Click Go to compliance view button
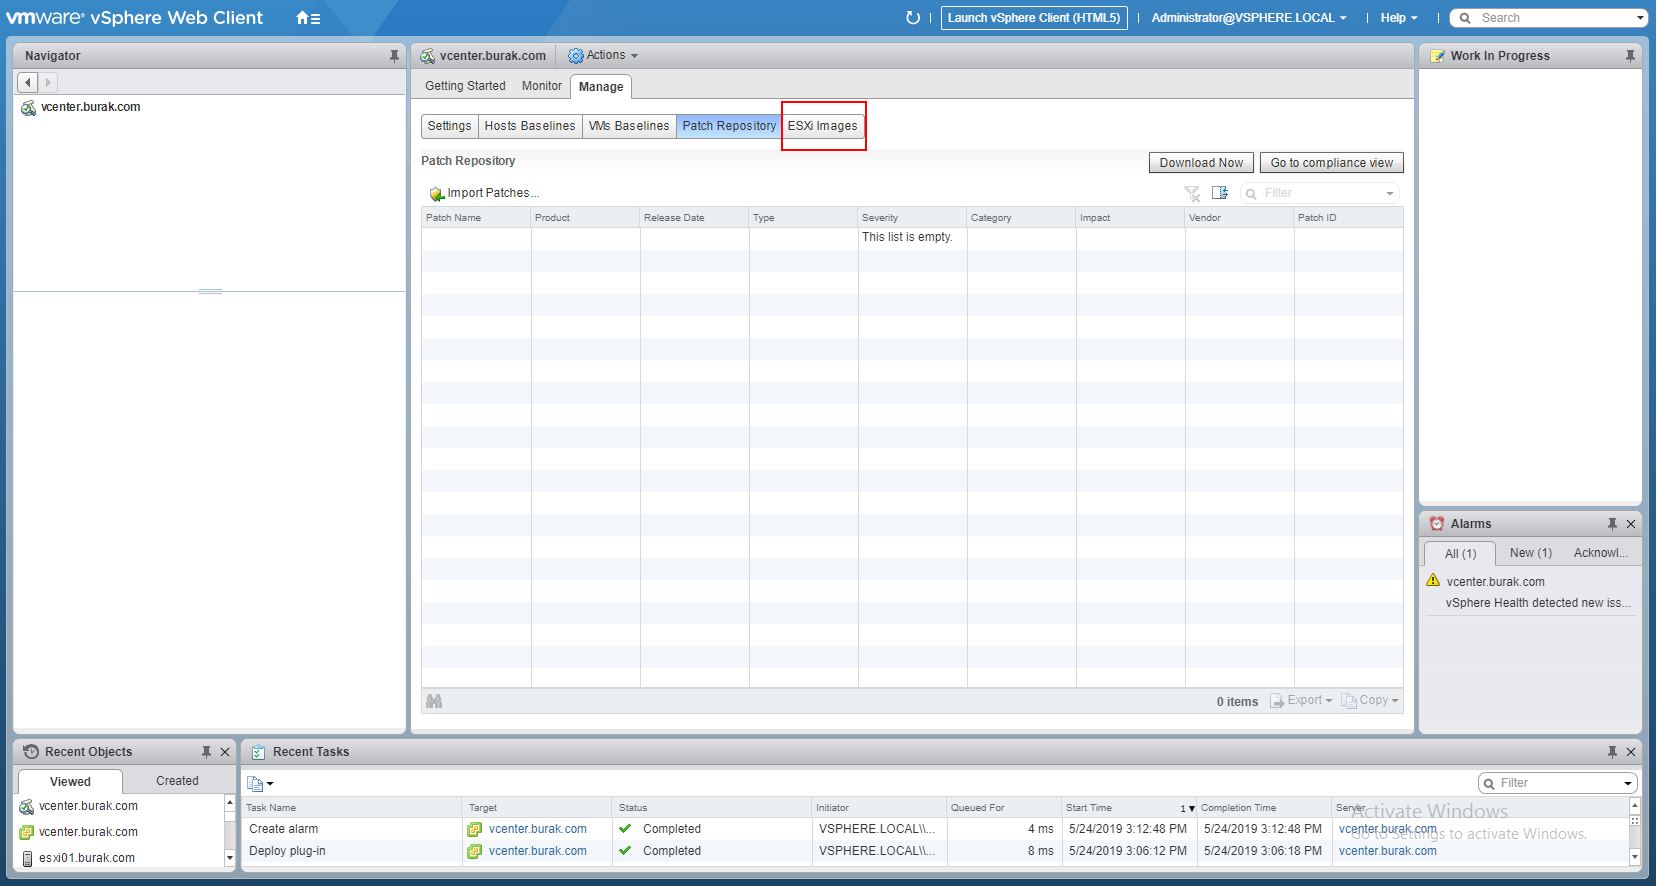The height and width of the screenshot is (886, 1656). [1331, 163]
